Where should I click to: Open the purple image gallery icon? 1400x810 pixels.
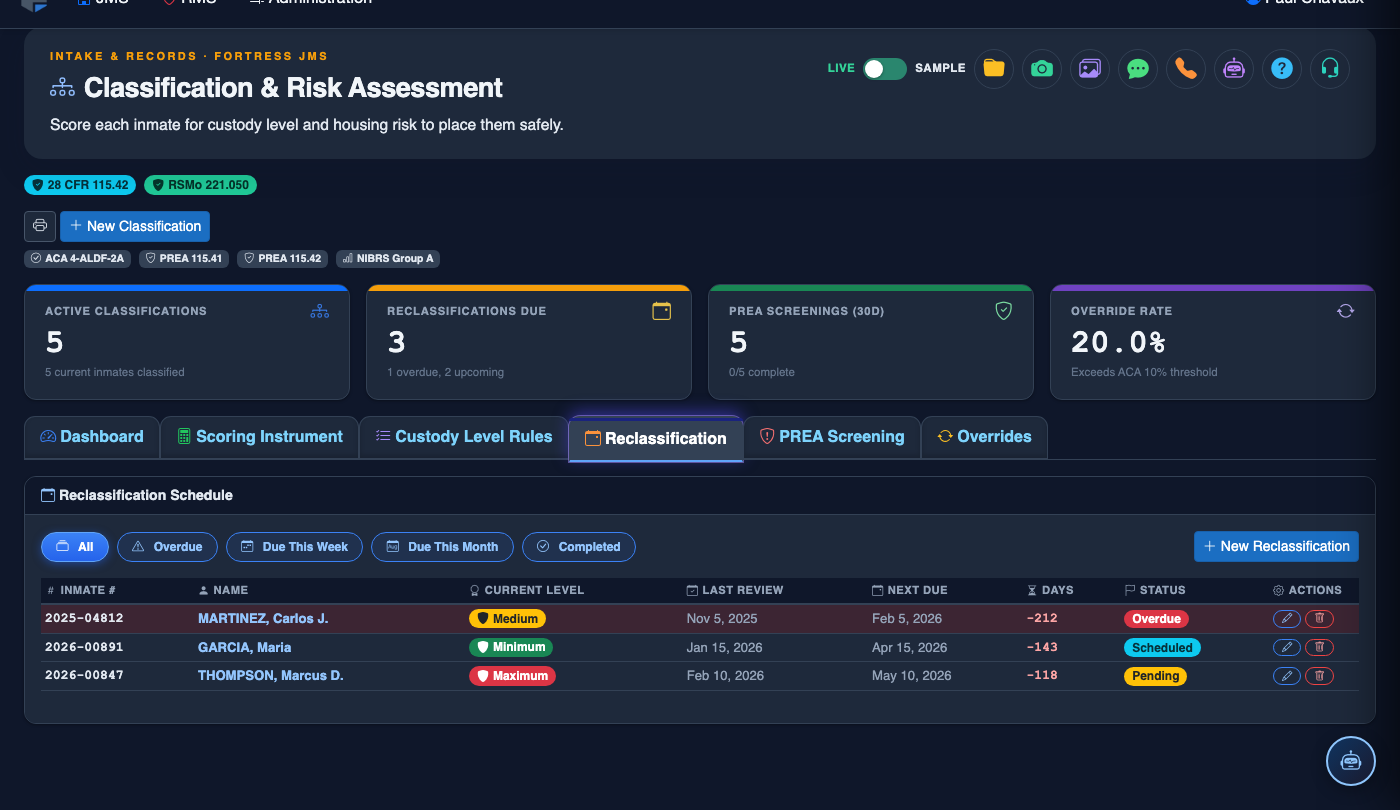1090,68
